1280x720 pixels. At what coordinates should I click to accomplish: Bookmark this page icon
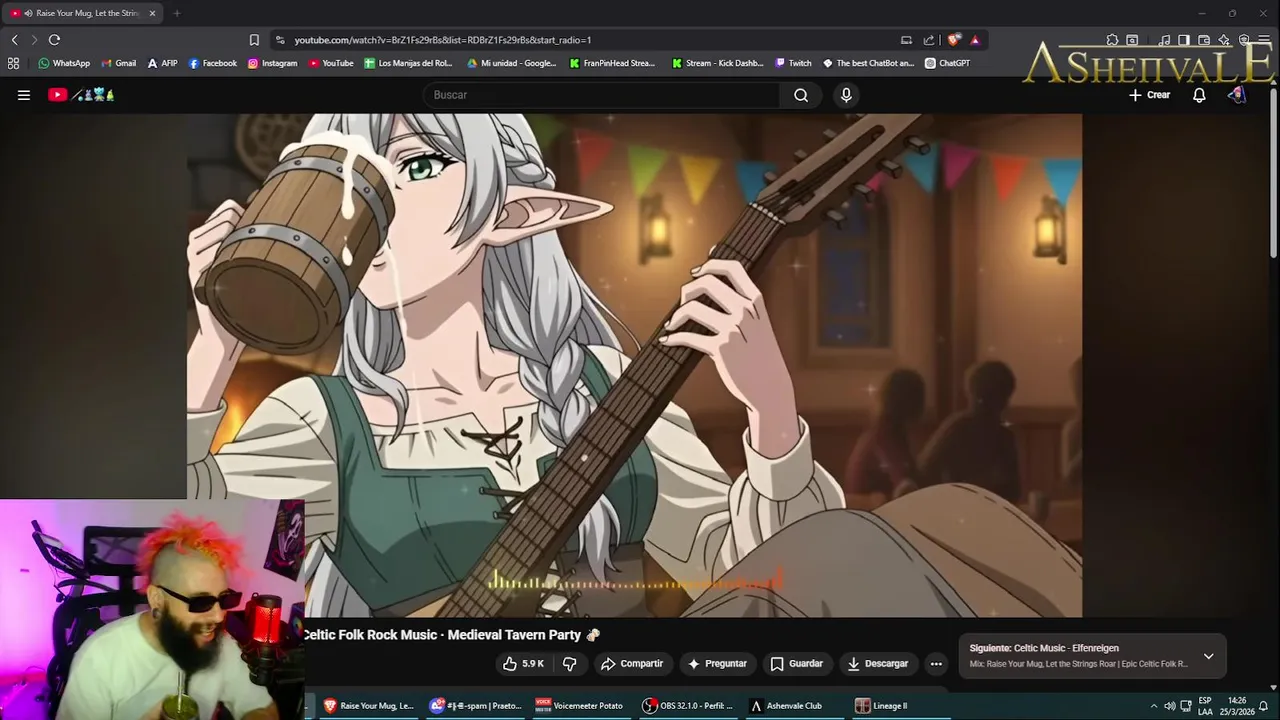254,40
